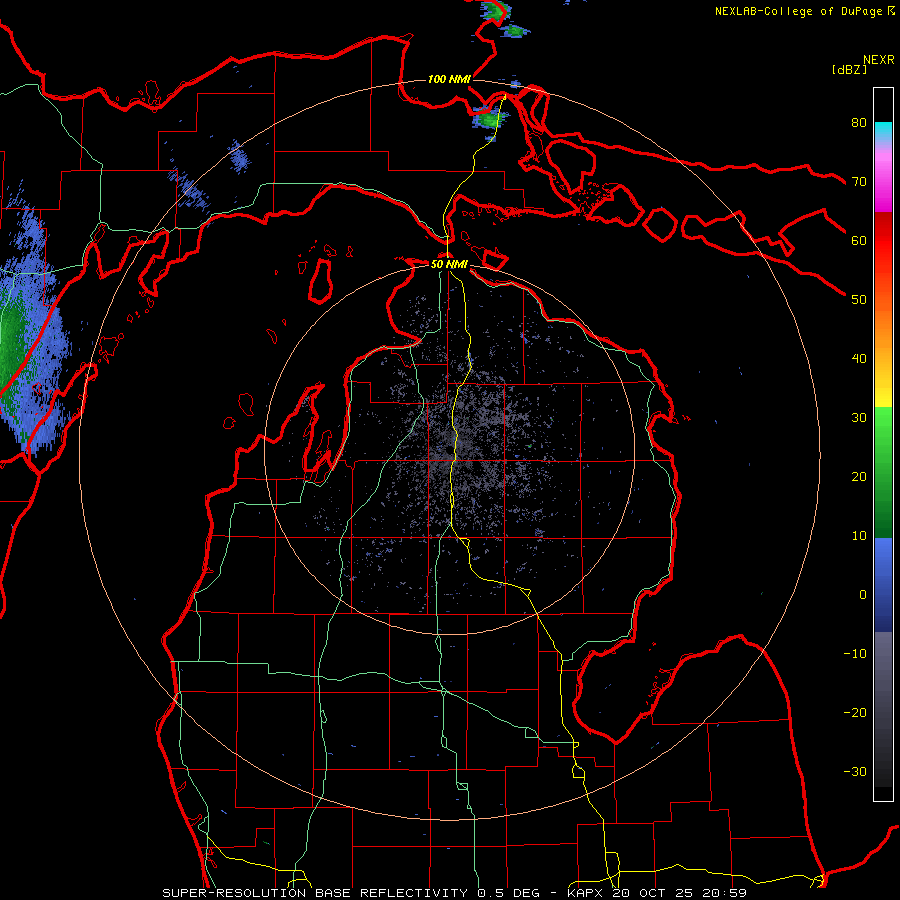Click the NEXR label above the scale
900x900 pixels.
click(x=879, y=60)
